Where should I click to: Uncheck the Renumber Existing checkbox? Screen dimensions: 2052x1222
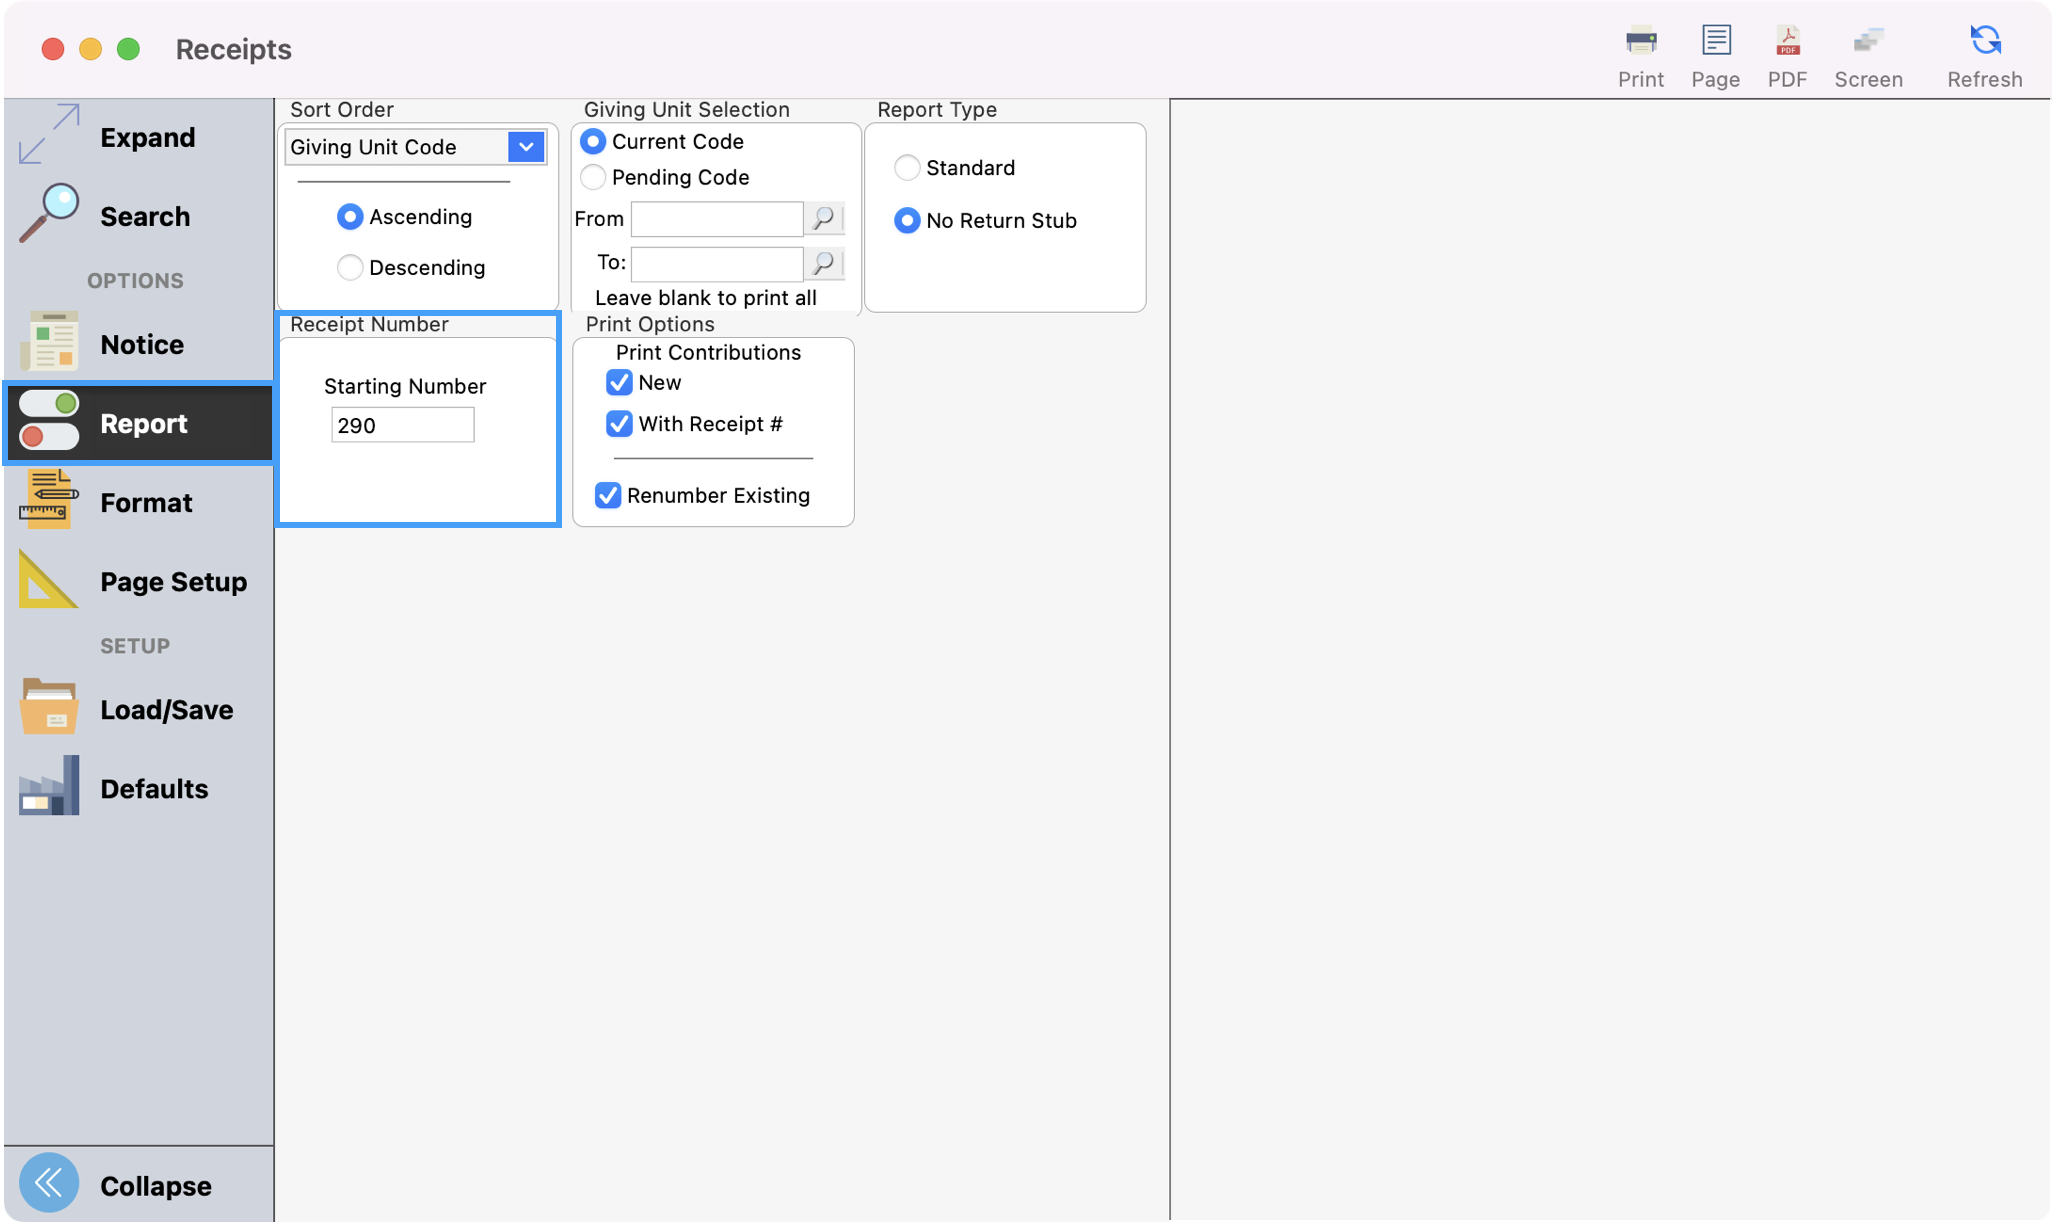608,496
